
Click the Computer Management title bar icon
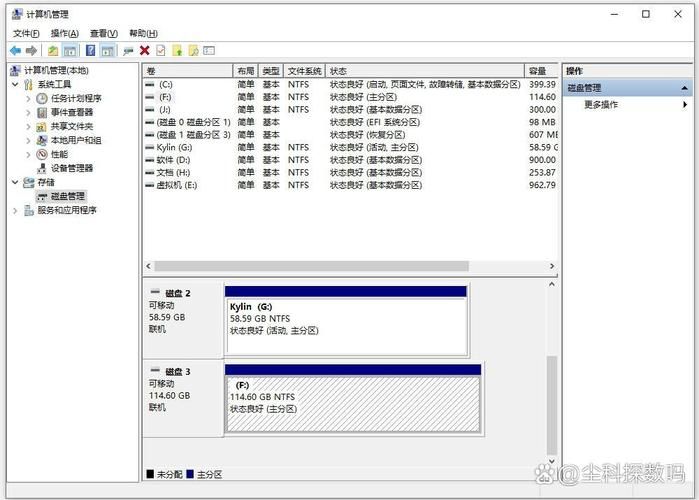click(17, 14)
